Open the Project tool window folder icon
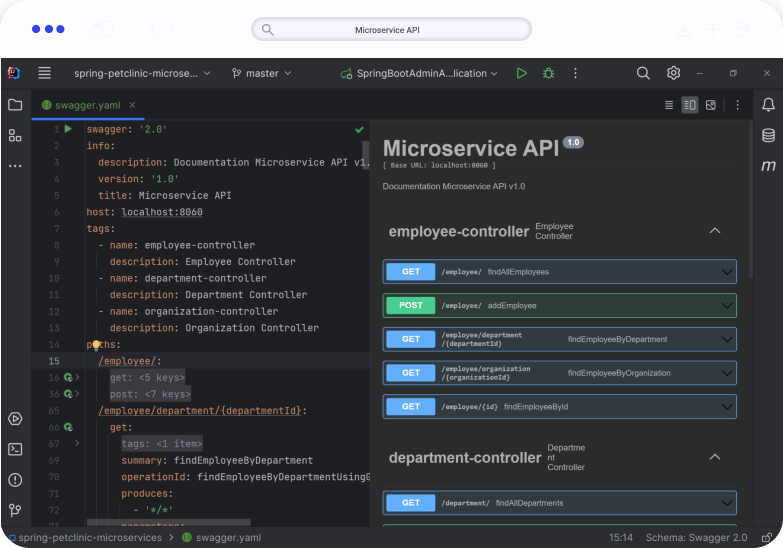783x548 pixels. 15,105
